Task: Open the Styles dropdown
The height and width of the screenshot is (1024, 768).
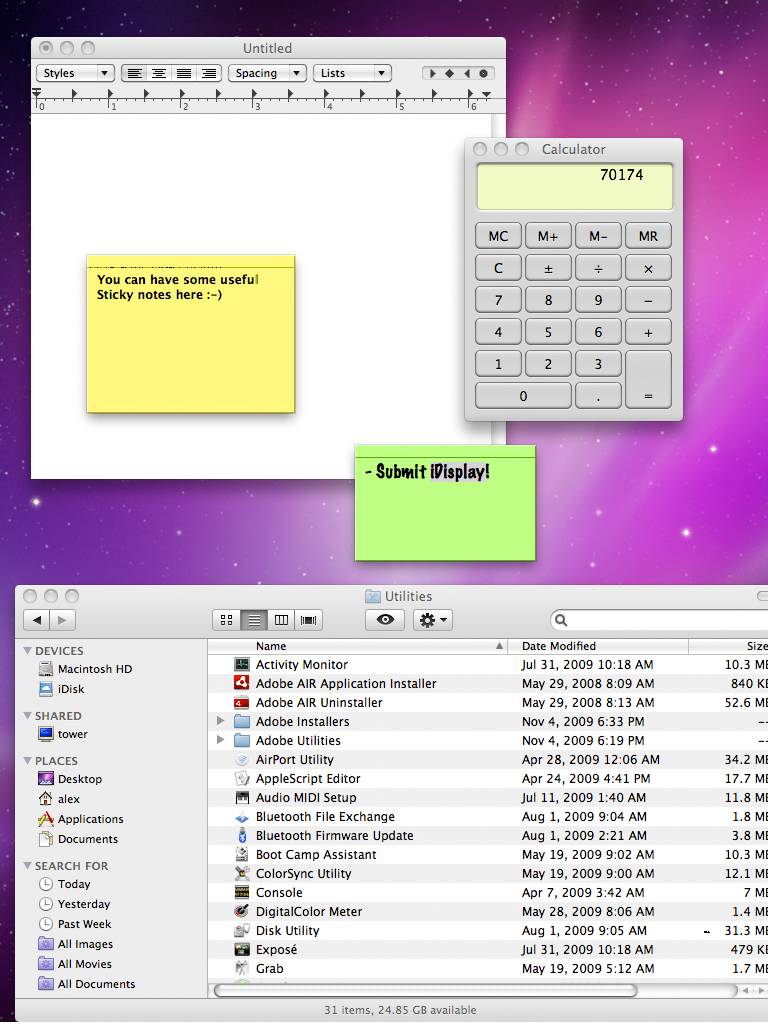Action: [x=75, y=73]
